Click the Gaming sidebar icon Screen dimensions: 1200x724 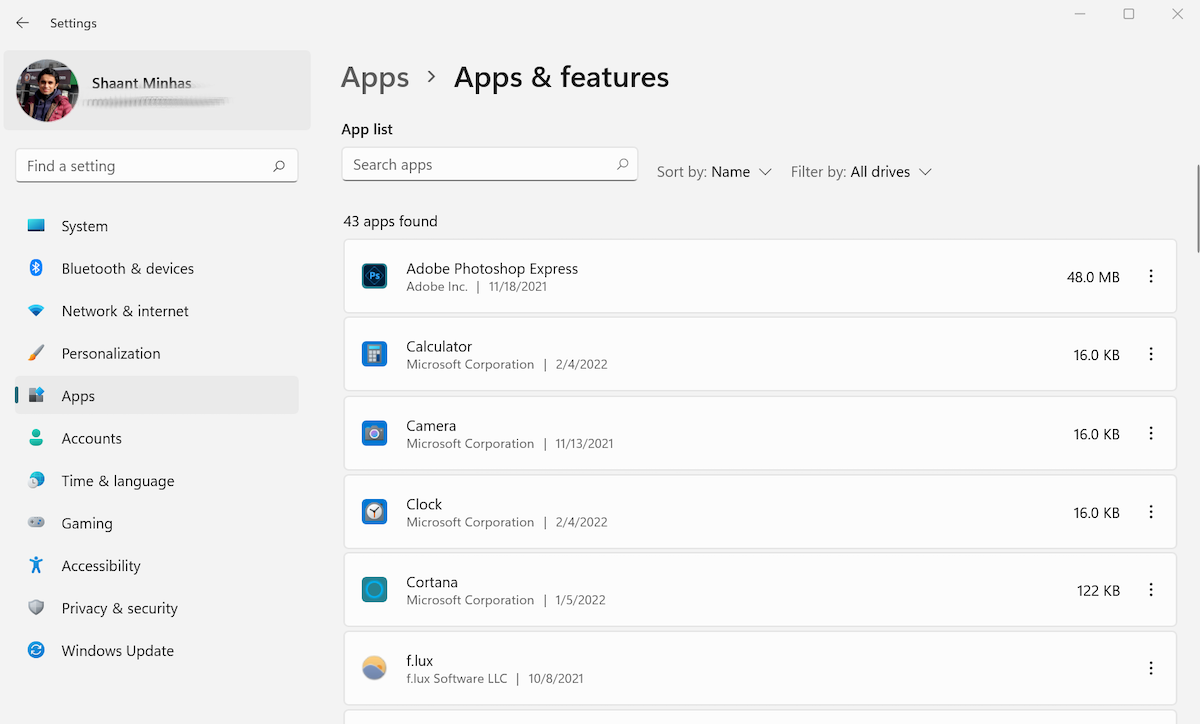tap(35, 523)
